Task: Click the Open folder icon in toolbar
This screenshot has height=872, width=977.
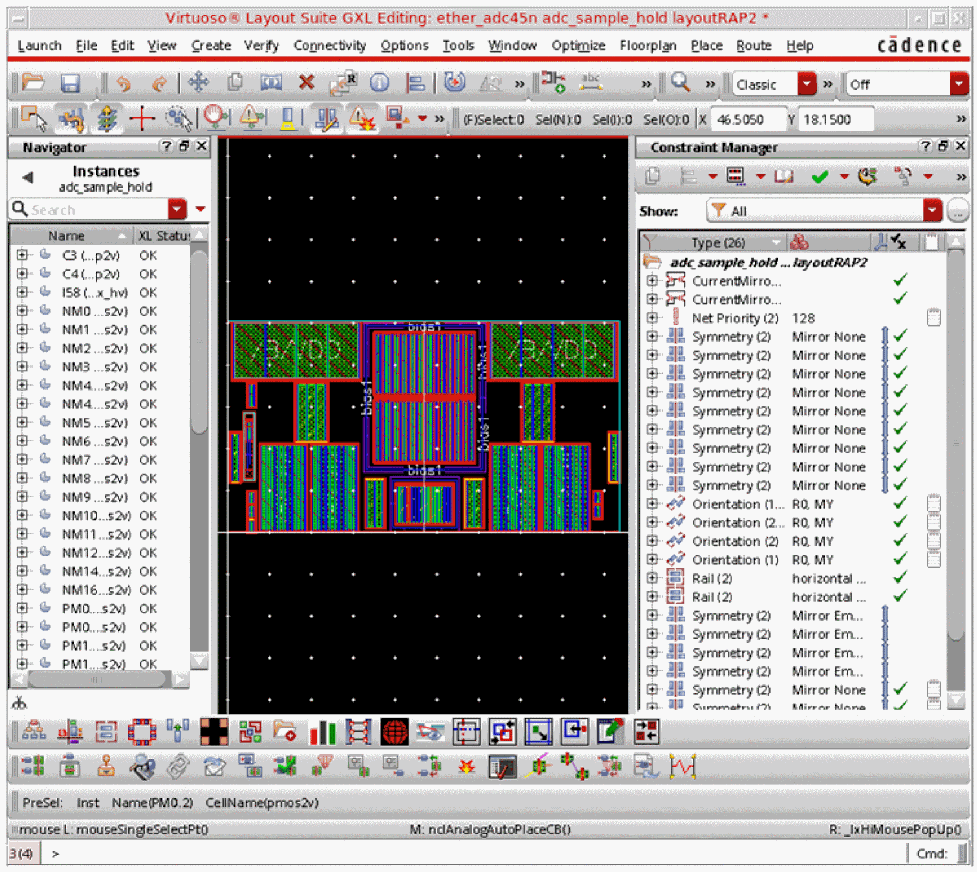Action: (x=33, y=84)
